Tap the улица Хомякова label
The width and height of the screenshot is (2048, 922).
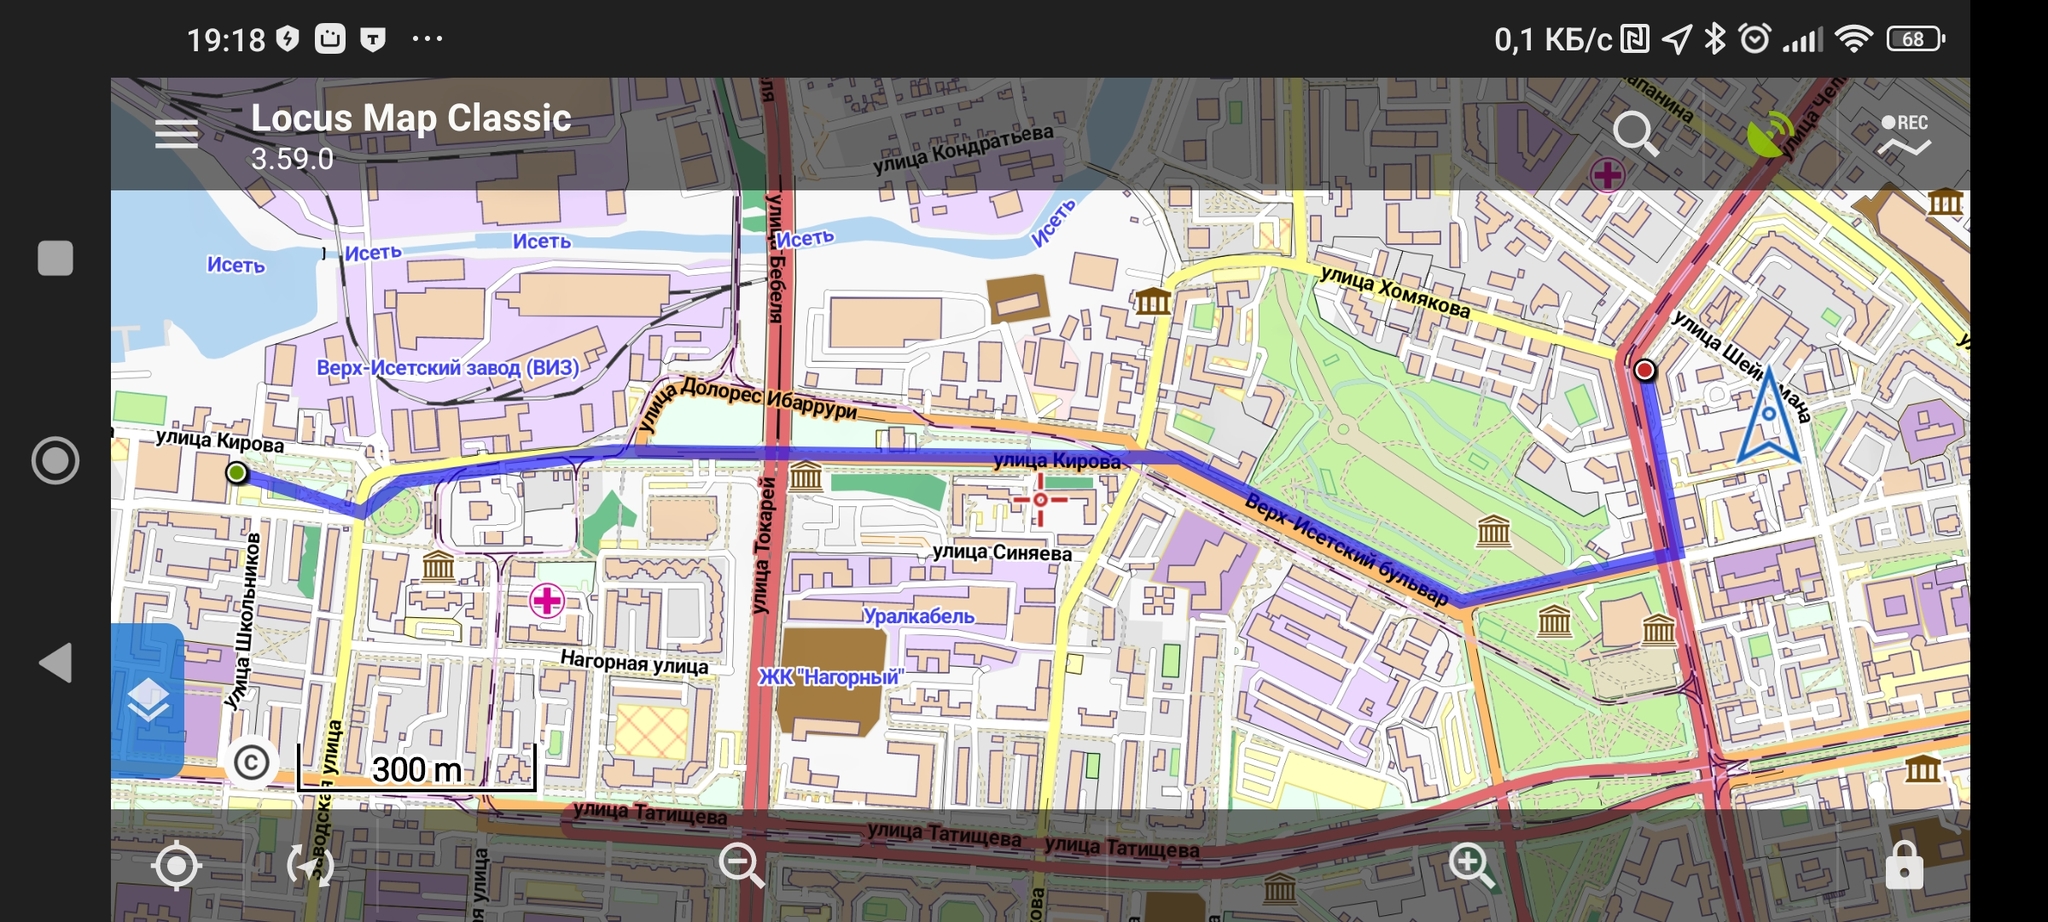[x=1395, y=291]
